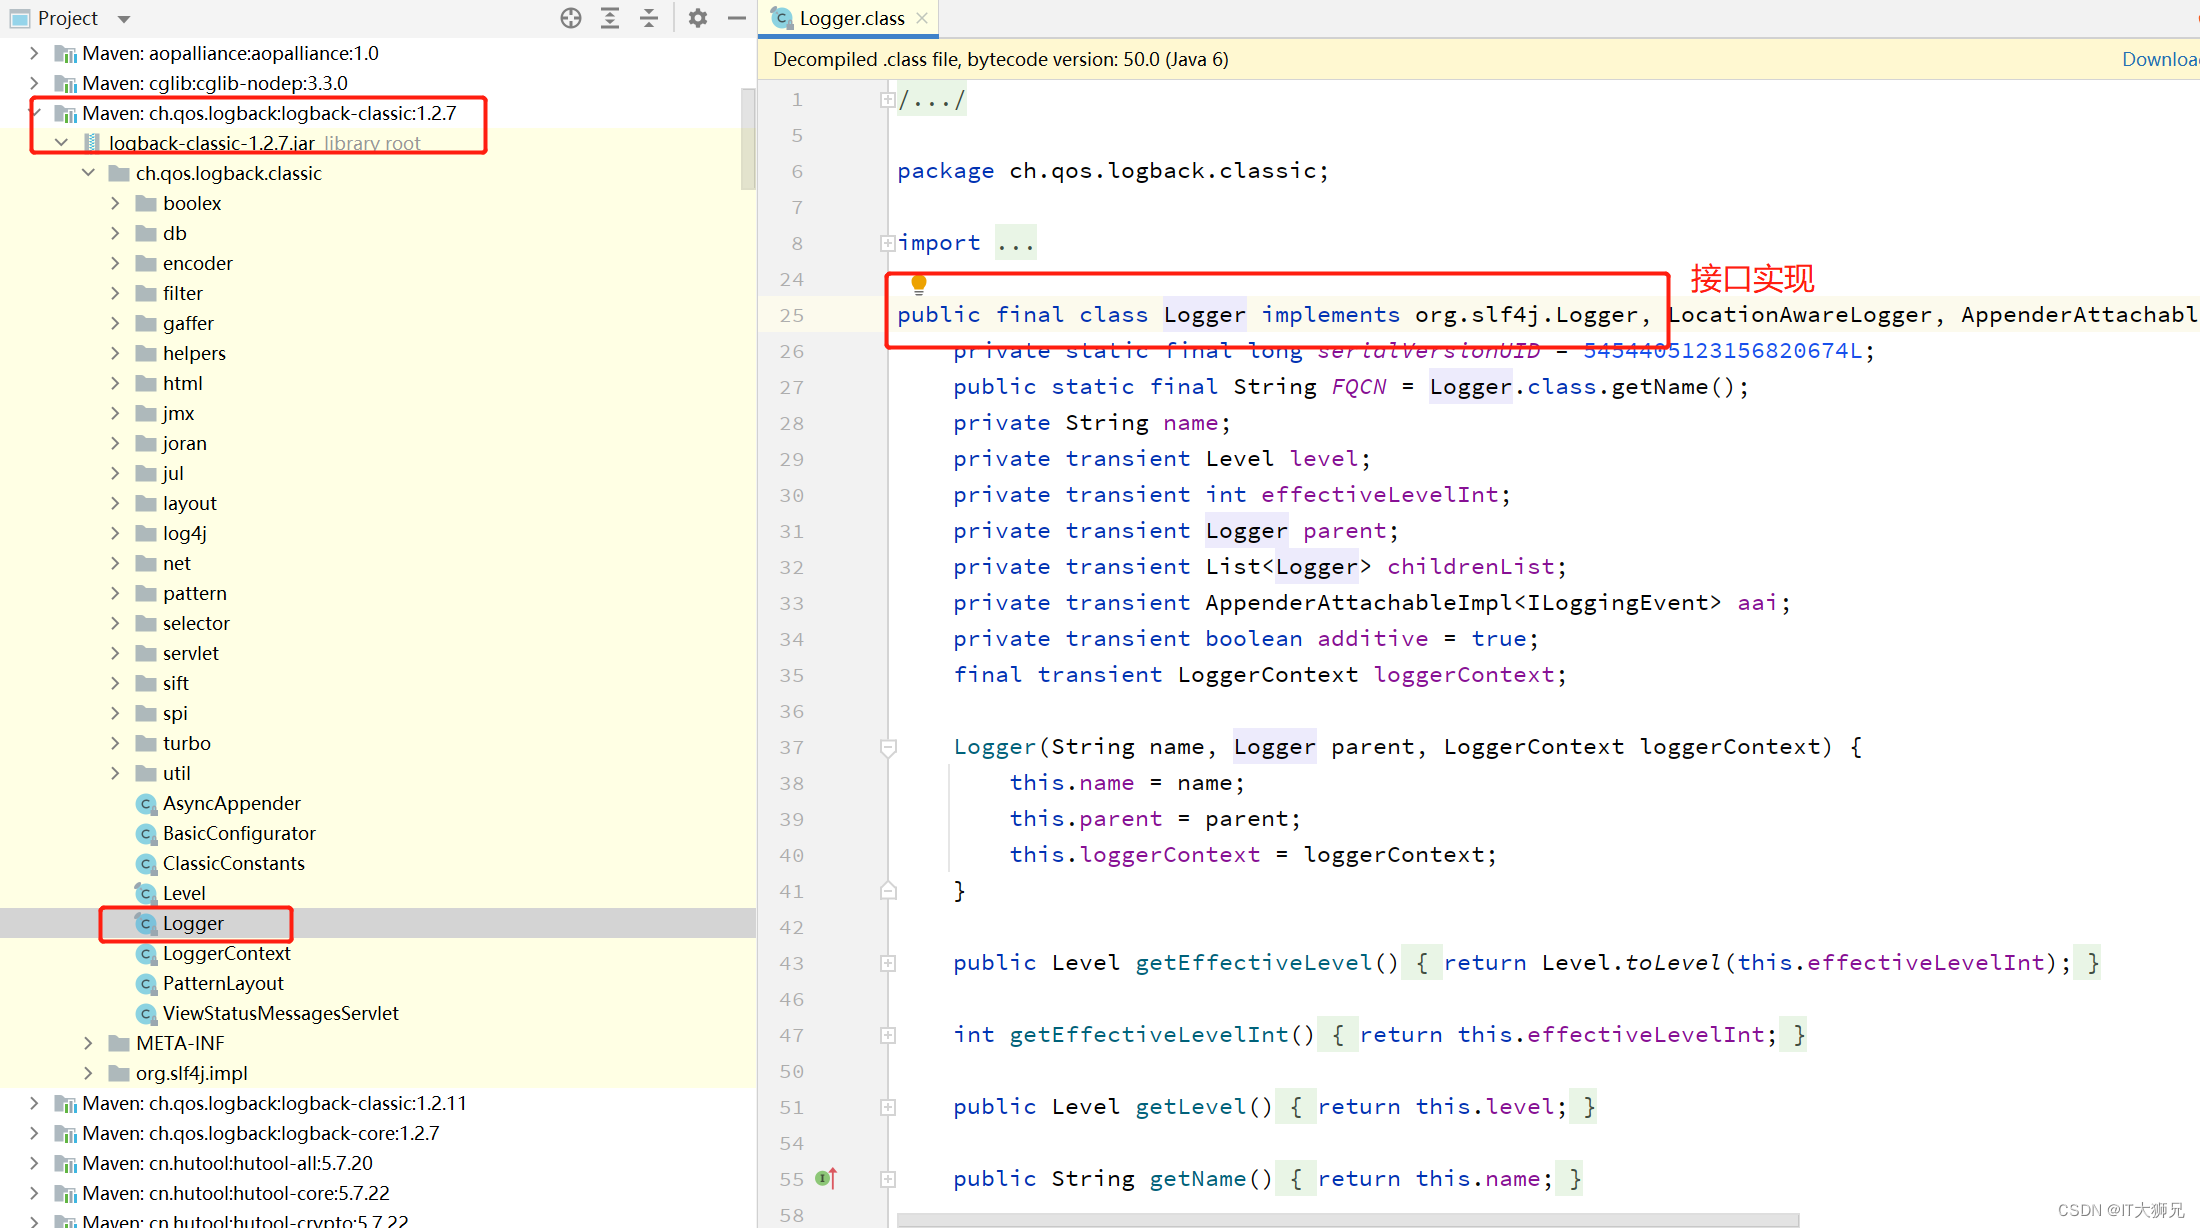Fold the Logger constructor at line 37

click(x=887, y=747)
